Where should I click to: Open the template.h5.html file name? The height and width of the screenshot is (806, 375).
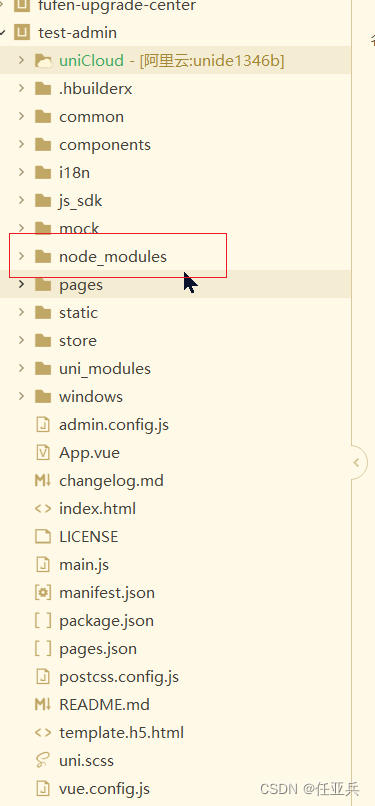[122, 732]
